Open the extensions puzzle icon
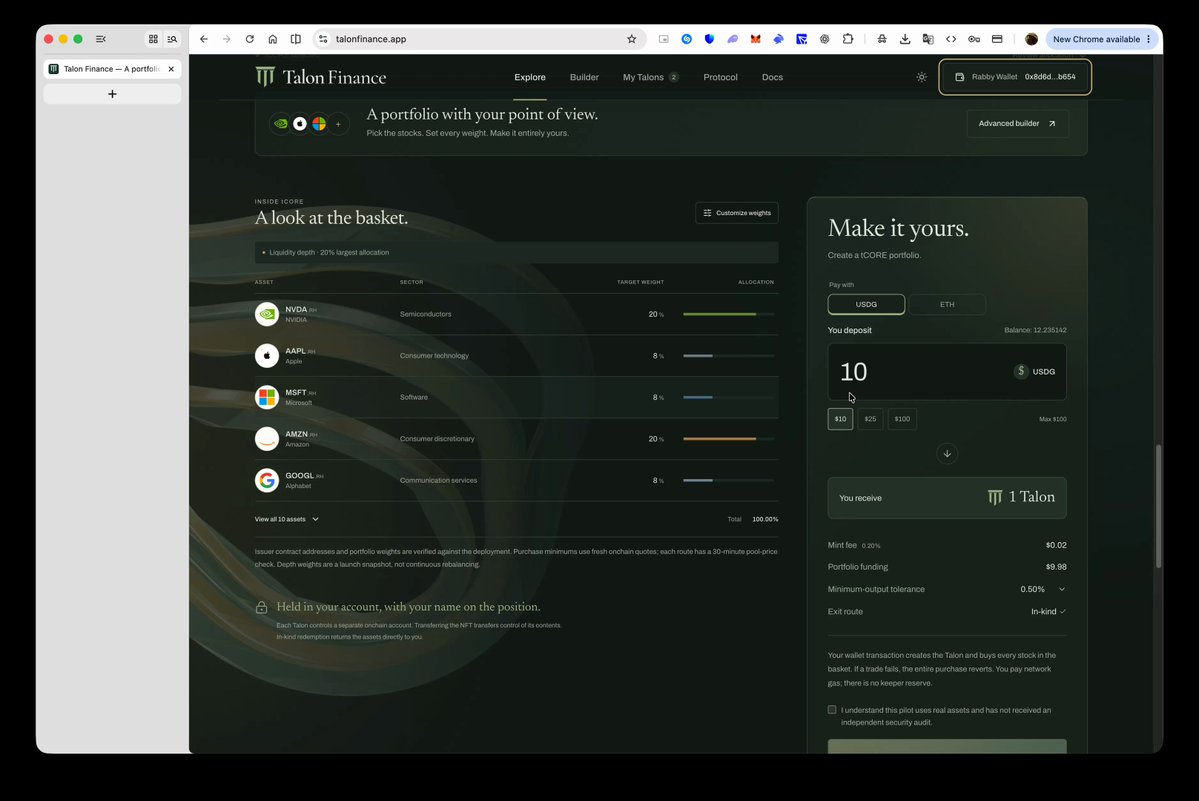This screenshot has height=801, width=1199. click(x=848, y=39)
